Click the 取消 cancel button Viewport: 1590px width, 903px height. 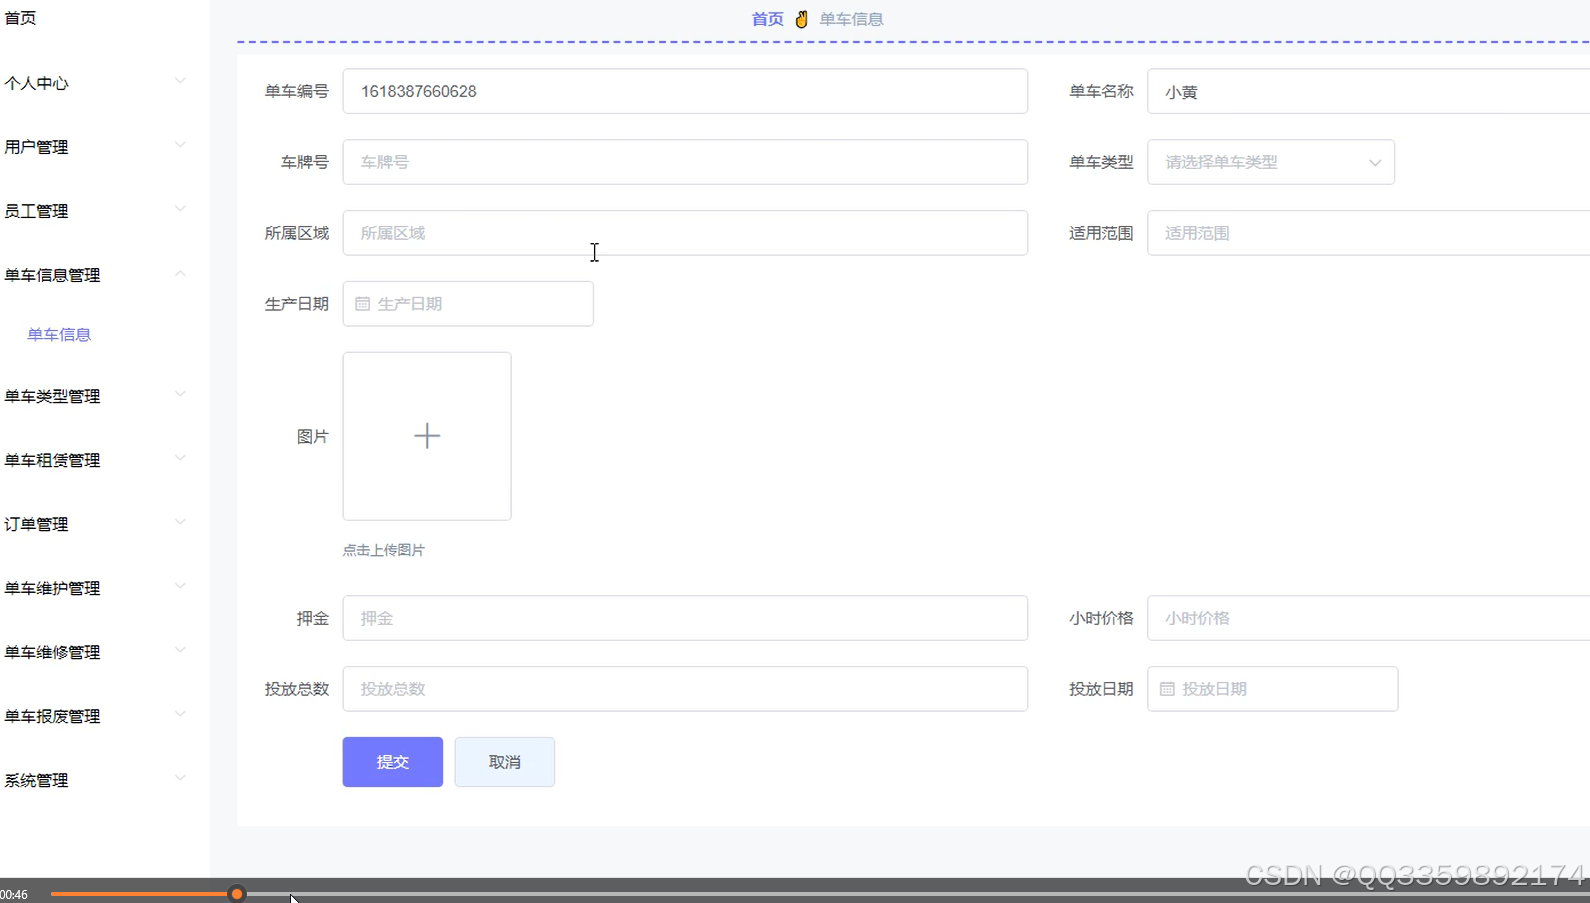(505, 762)
